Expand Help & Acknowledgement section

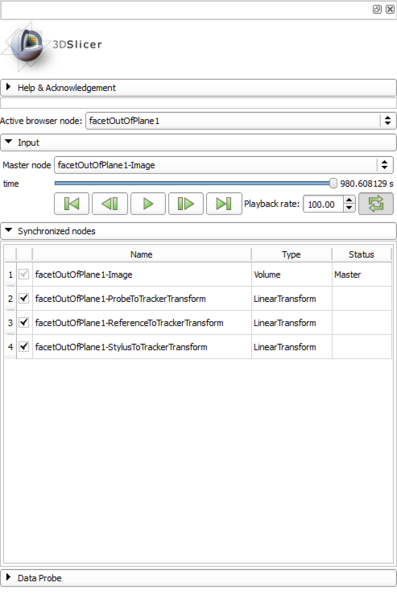coord(198,87)
